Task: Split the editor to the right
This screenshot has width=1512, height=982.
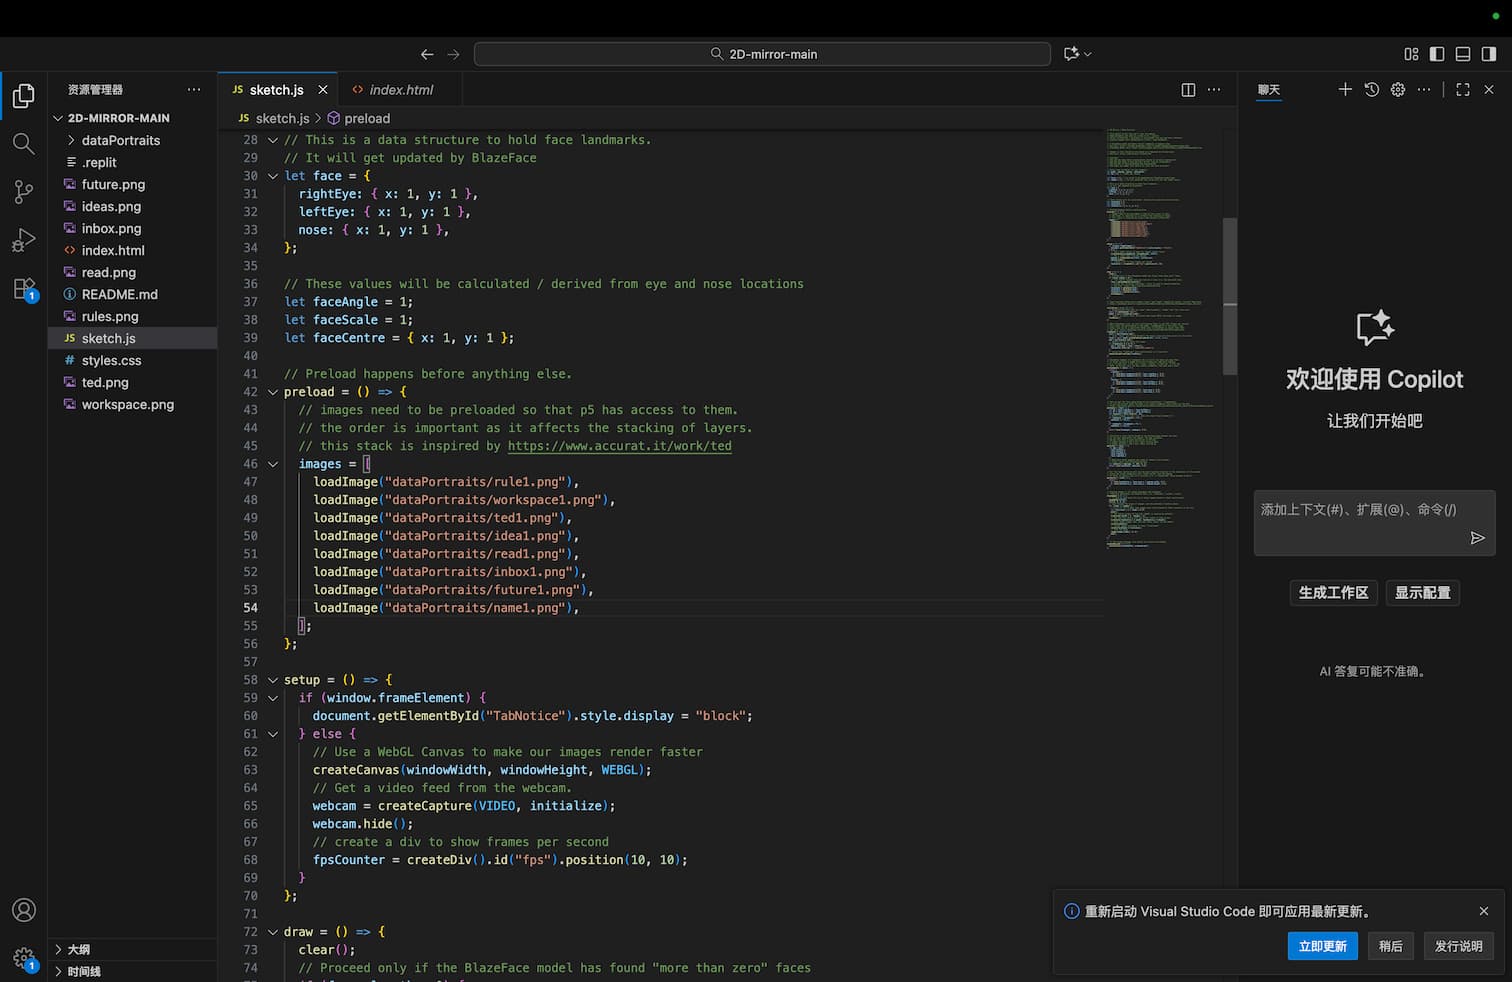Action: point(1188,90)
